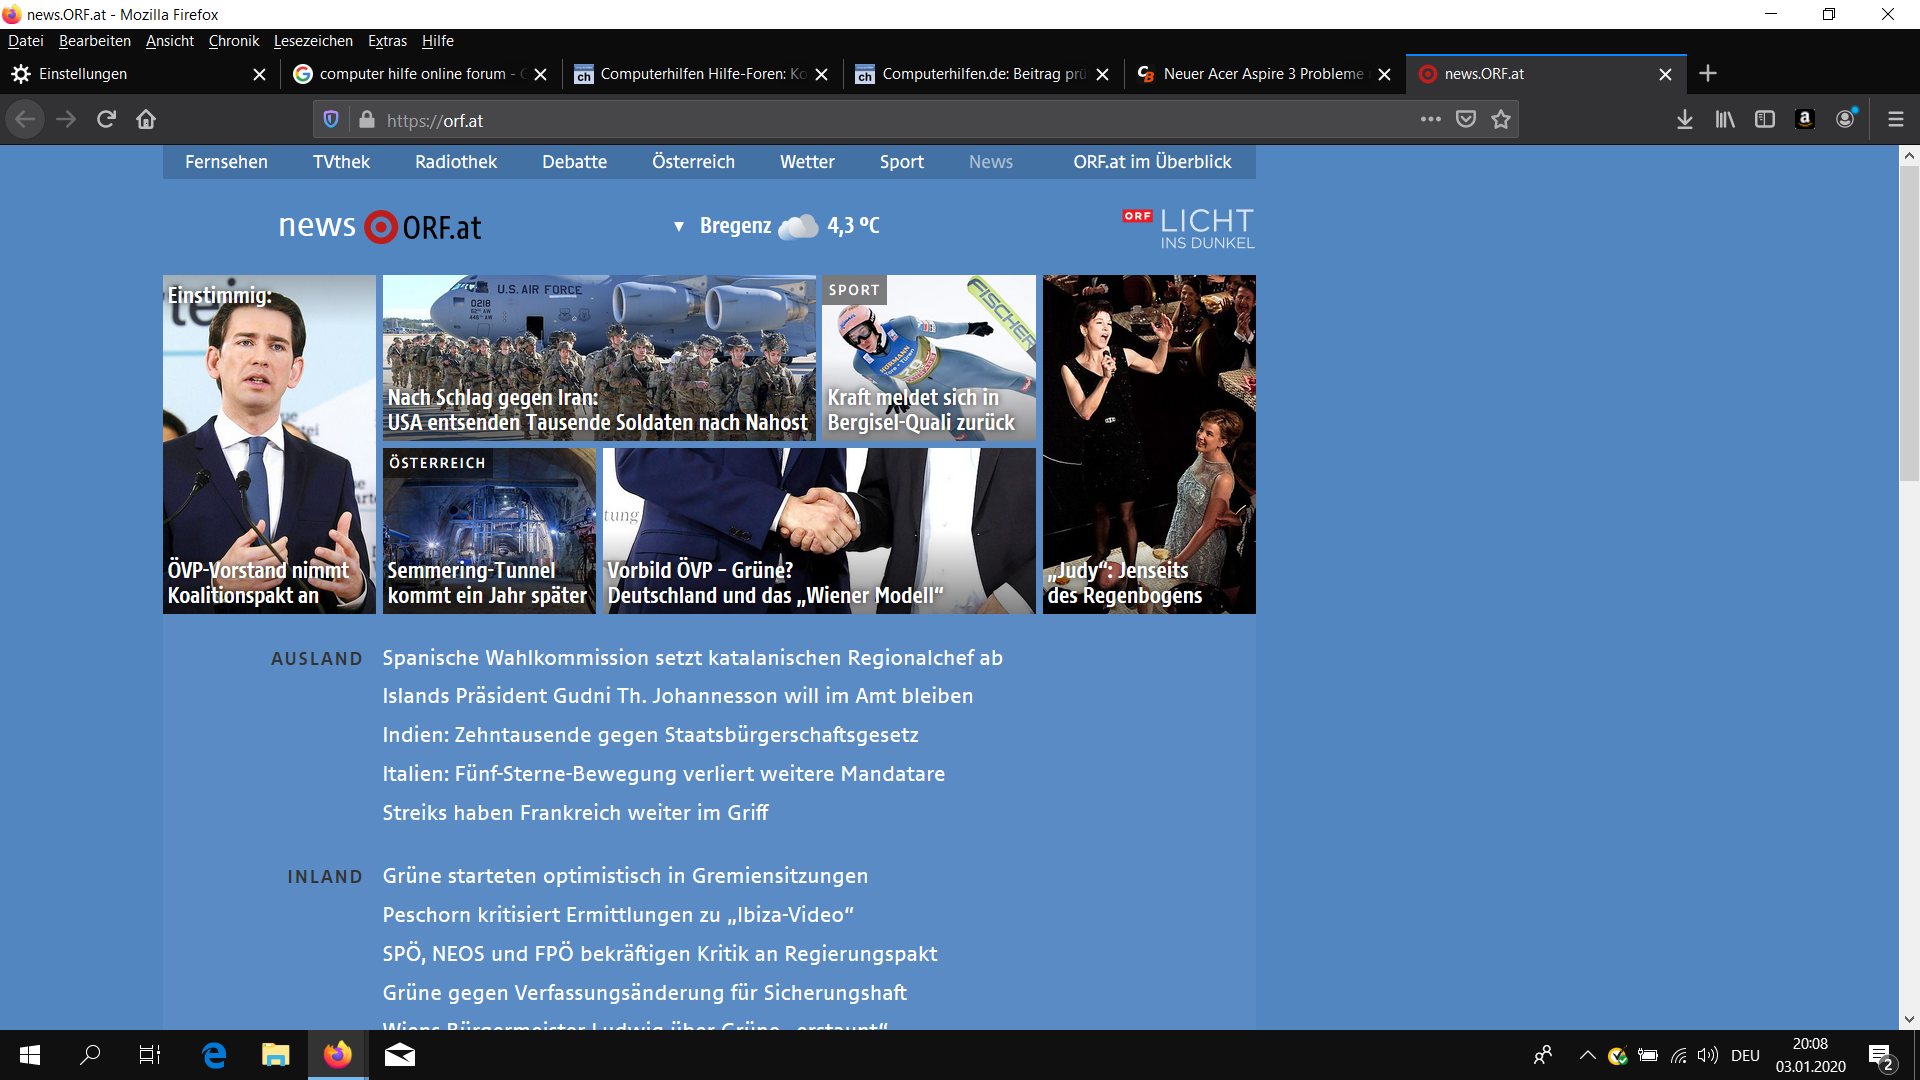Reload the current page
The height and width of the screenshot is (1080, 1920).
pyautogui.click(x=106, y=120)
